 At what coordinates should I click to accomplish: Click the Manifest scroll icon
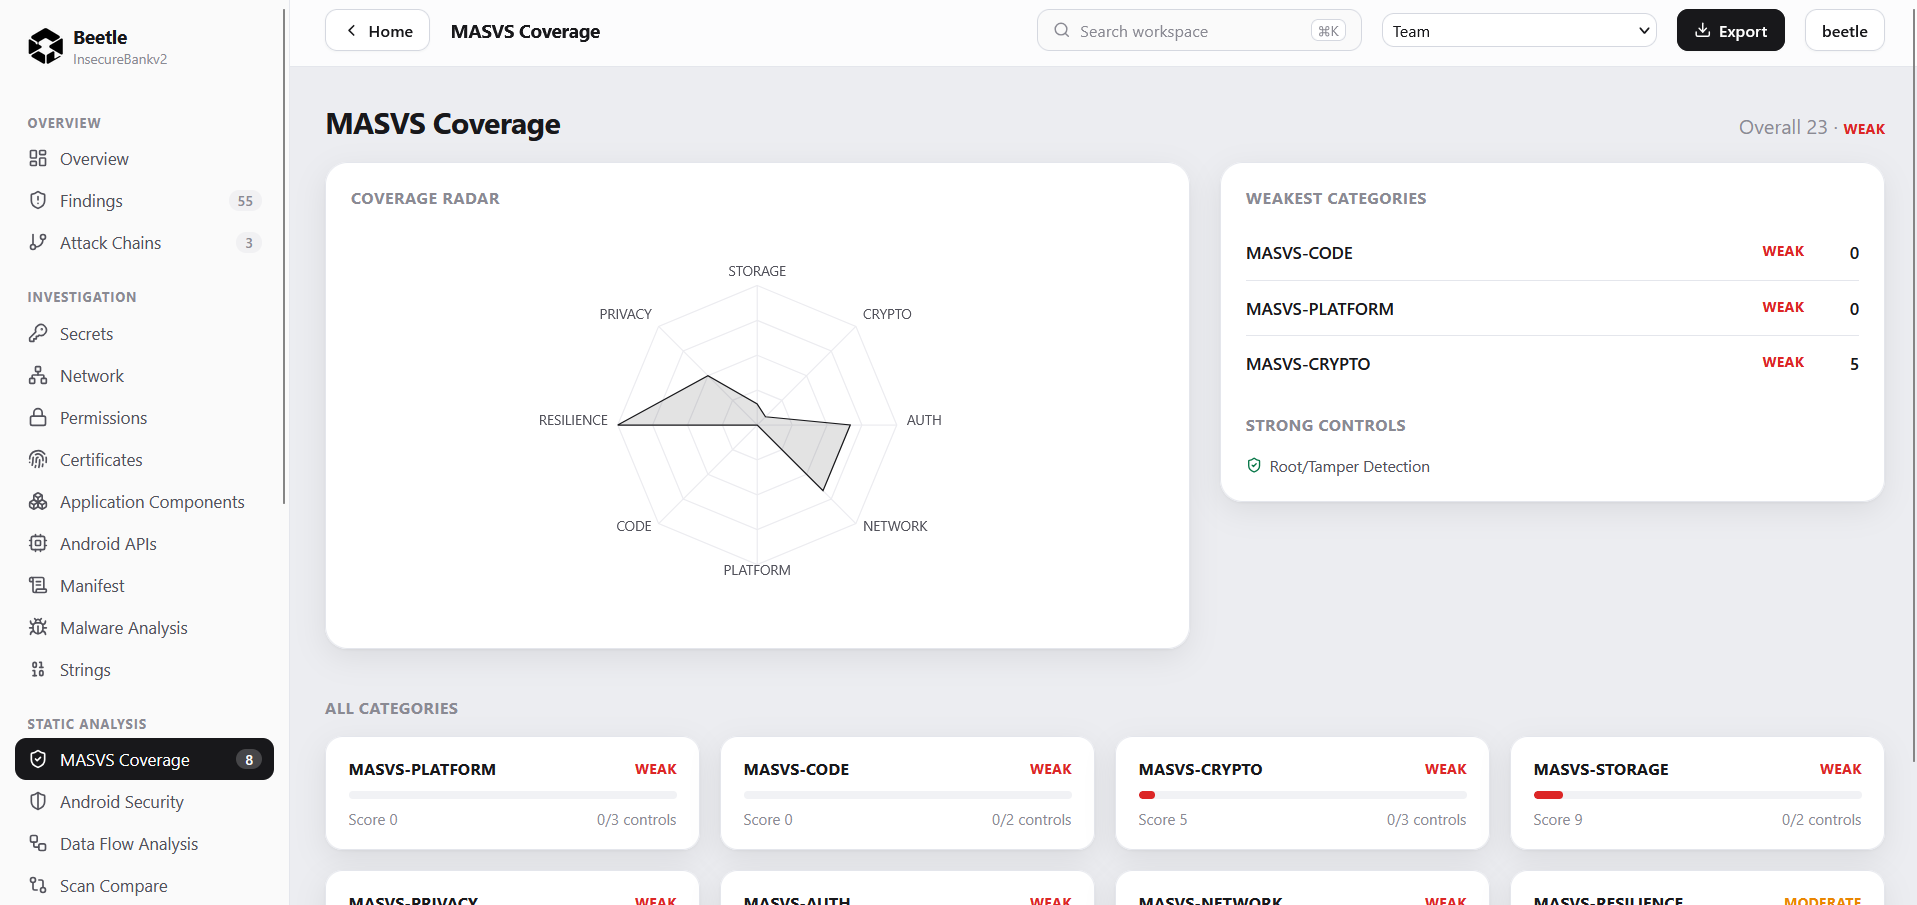(38, 585)
